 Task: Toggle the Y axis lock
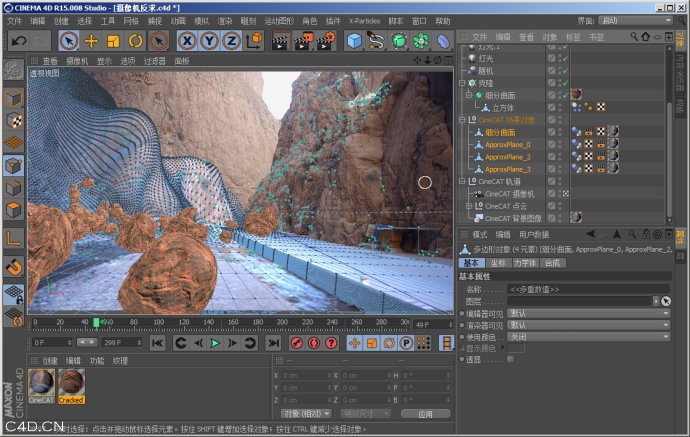[209, 41]
